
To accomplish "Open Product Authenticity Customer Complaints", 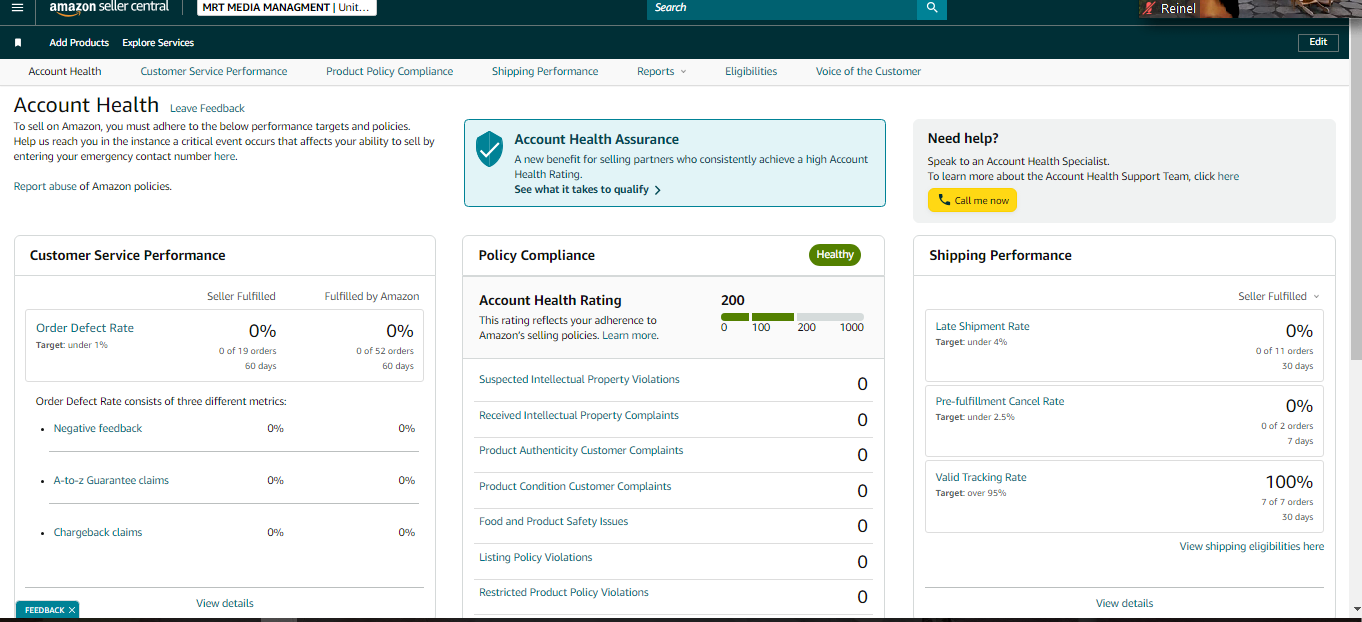I will tap(581, 451).
